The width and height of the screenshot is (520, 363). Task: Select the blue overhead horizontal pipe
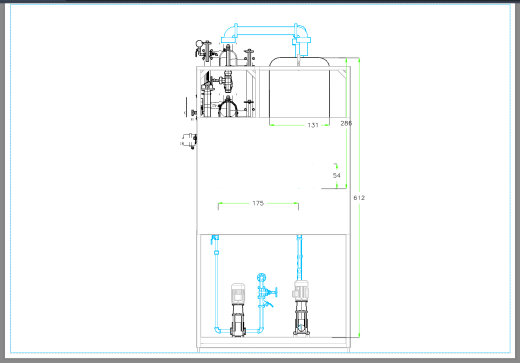(x=265, y=30)
